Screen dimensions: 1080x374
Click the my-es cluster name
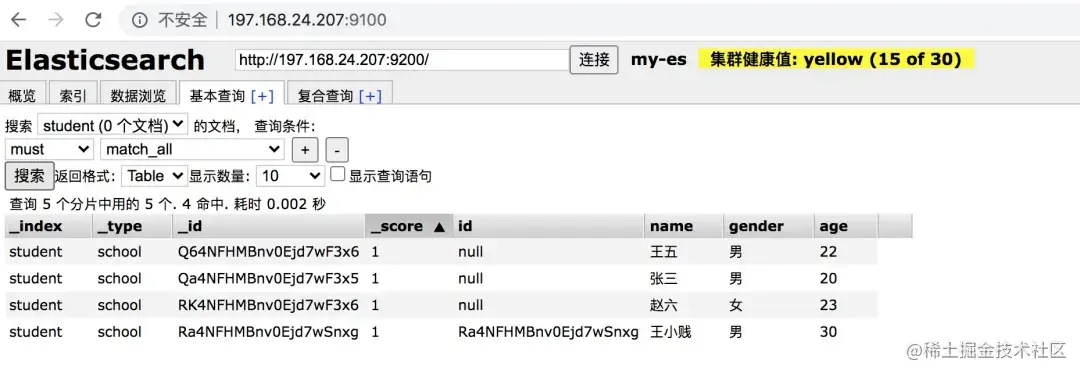(658, 59)
